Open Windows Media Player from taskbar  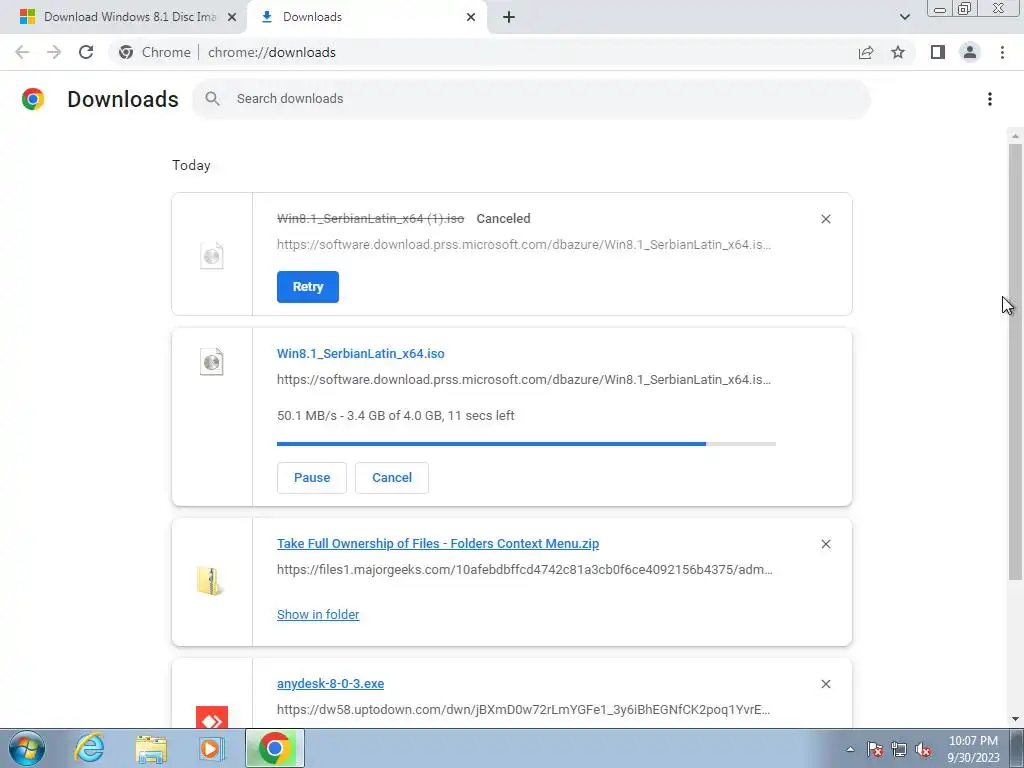[212, 748]
